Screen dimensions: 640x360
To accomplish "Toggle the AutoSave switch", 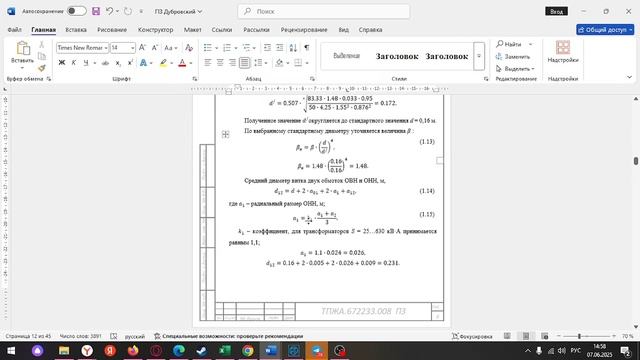I will click(x=77, y=11).
